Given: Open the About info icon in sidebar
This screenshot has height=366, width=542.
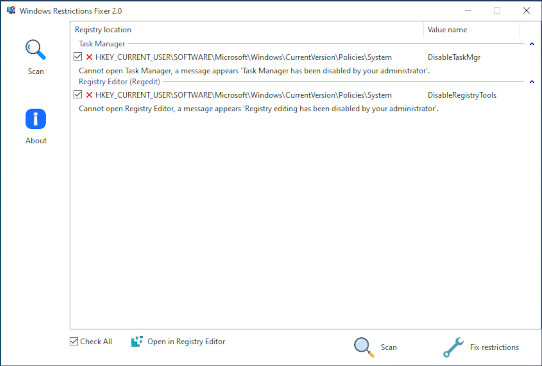Looking at the screenshot, I should pos(36,119).
